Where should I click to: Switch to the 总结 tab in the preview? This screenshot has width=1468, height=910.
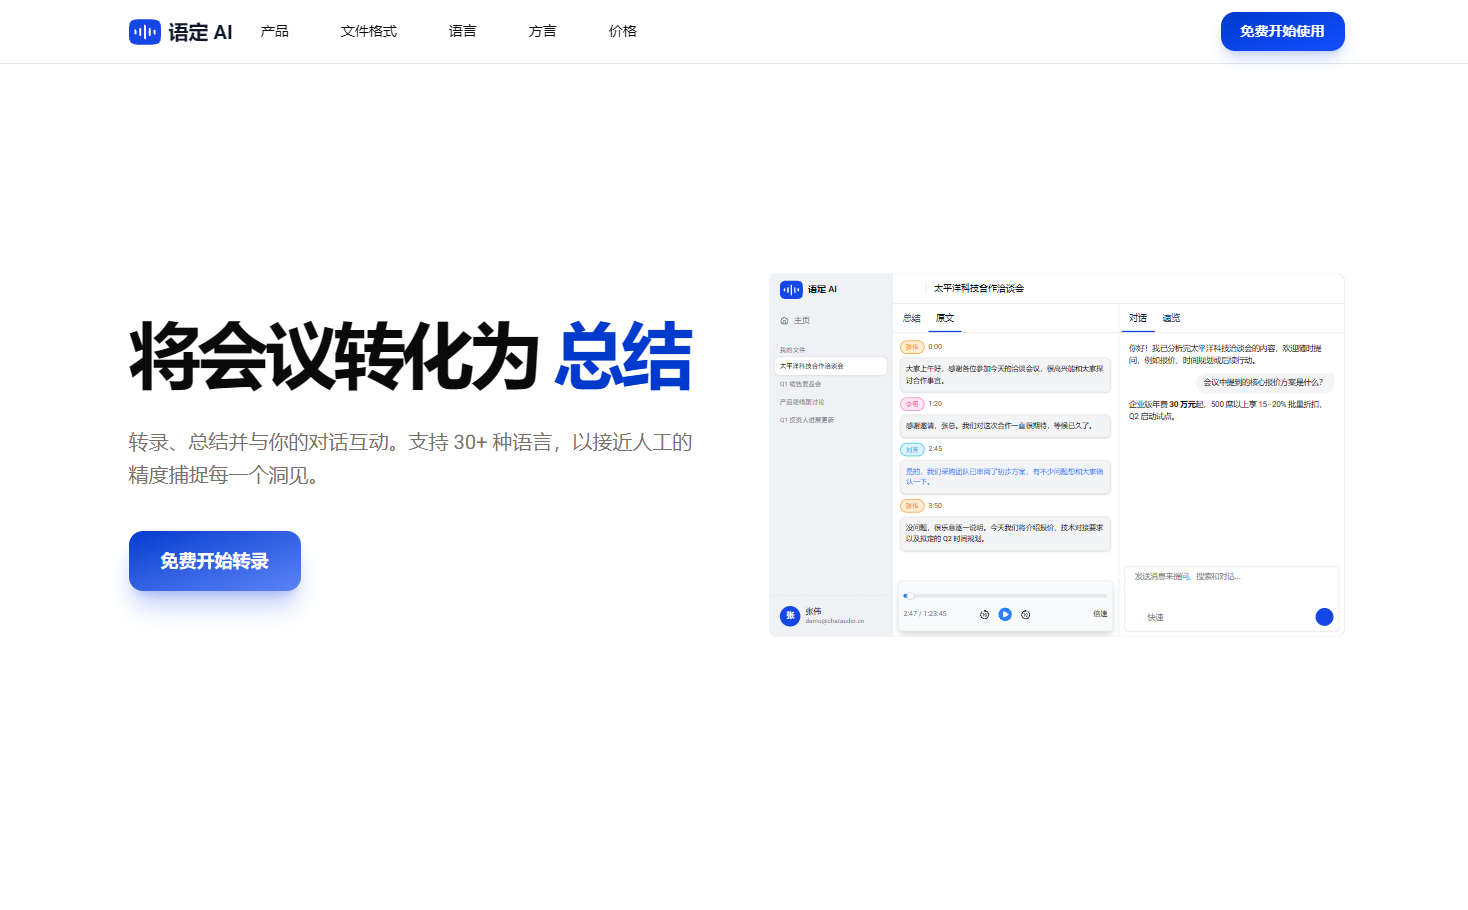[x=912, y=318]
